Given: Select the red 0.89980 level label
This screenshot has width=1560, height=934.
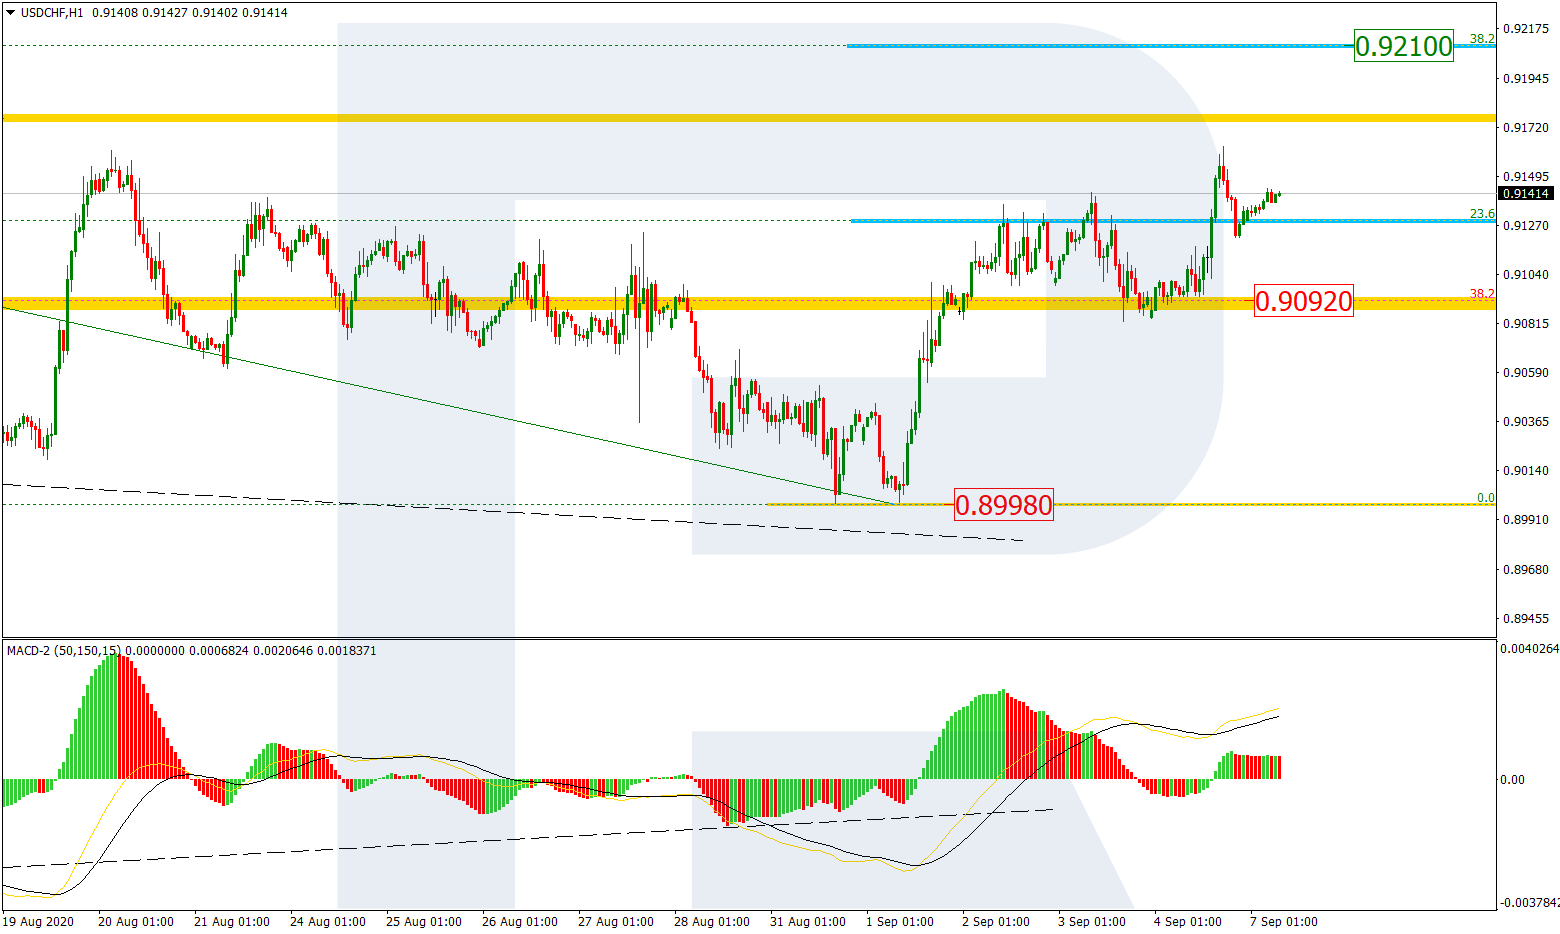Looking at the screenshot, I should coord(1003,505).
